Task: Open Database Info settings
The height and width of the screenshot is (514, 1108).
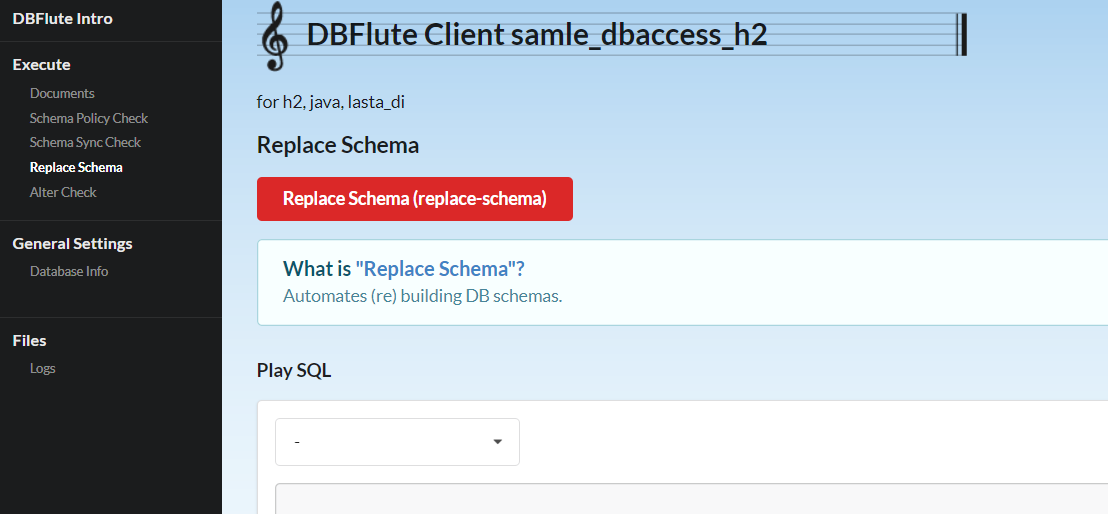Action: point(69,271)
